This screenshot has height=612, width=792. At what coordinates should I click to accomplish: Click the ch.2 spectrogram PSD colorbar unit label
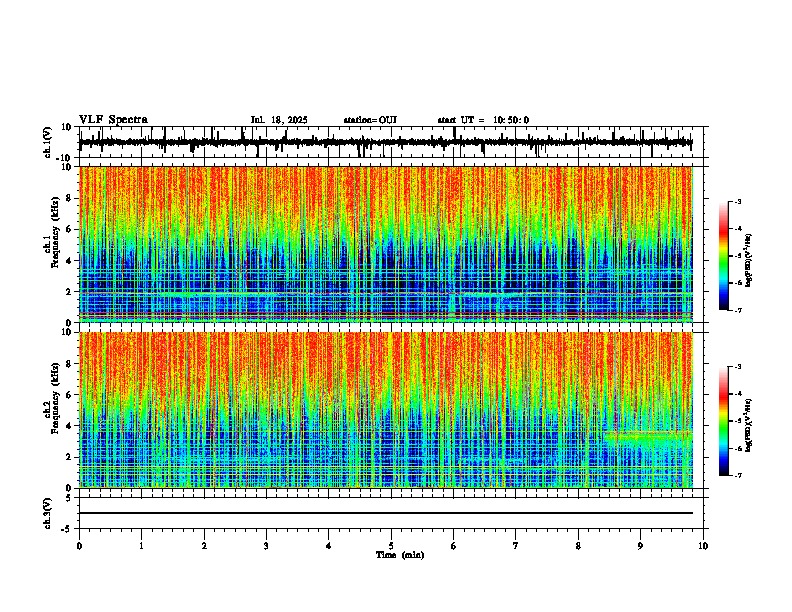coord(749,425)
